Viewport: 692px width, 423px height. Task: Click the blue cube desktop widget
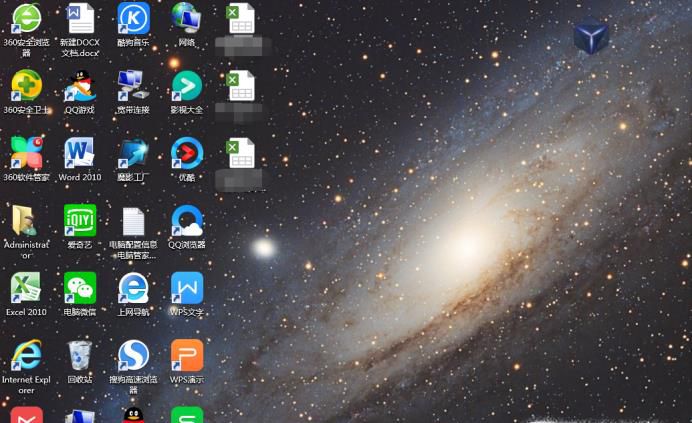[x=591, y=35]
